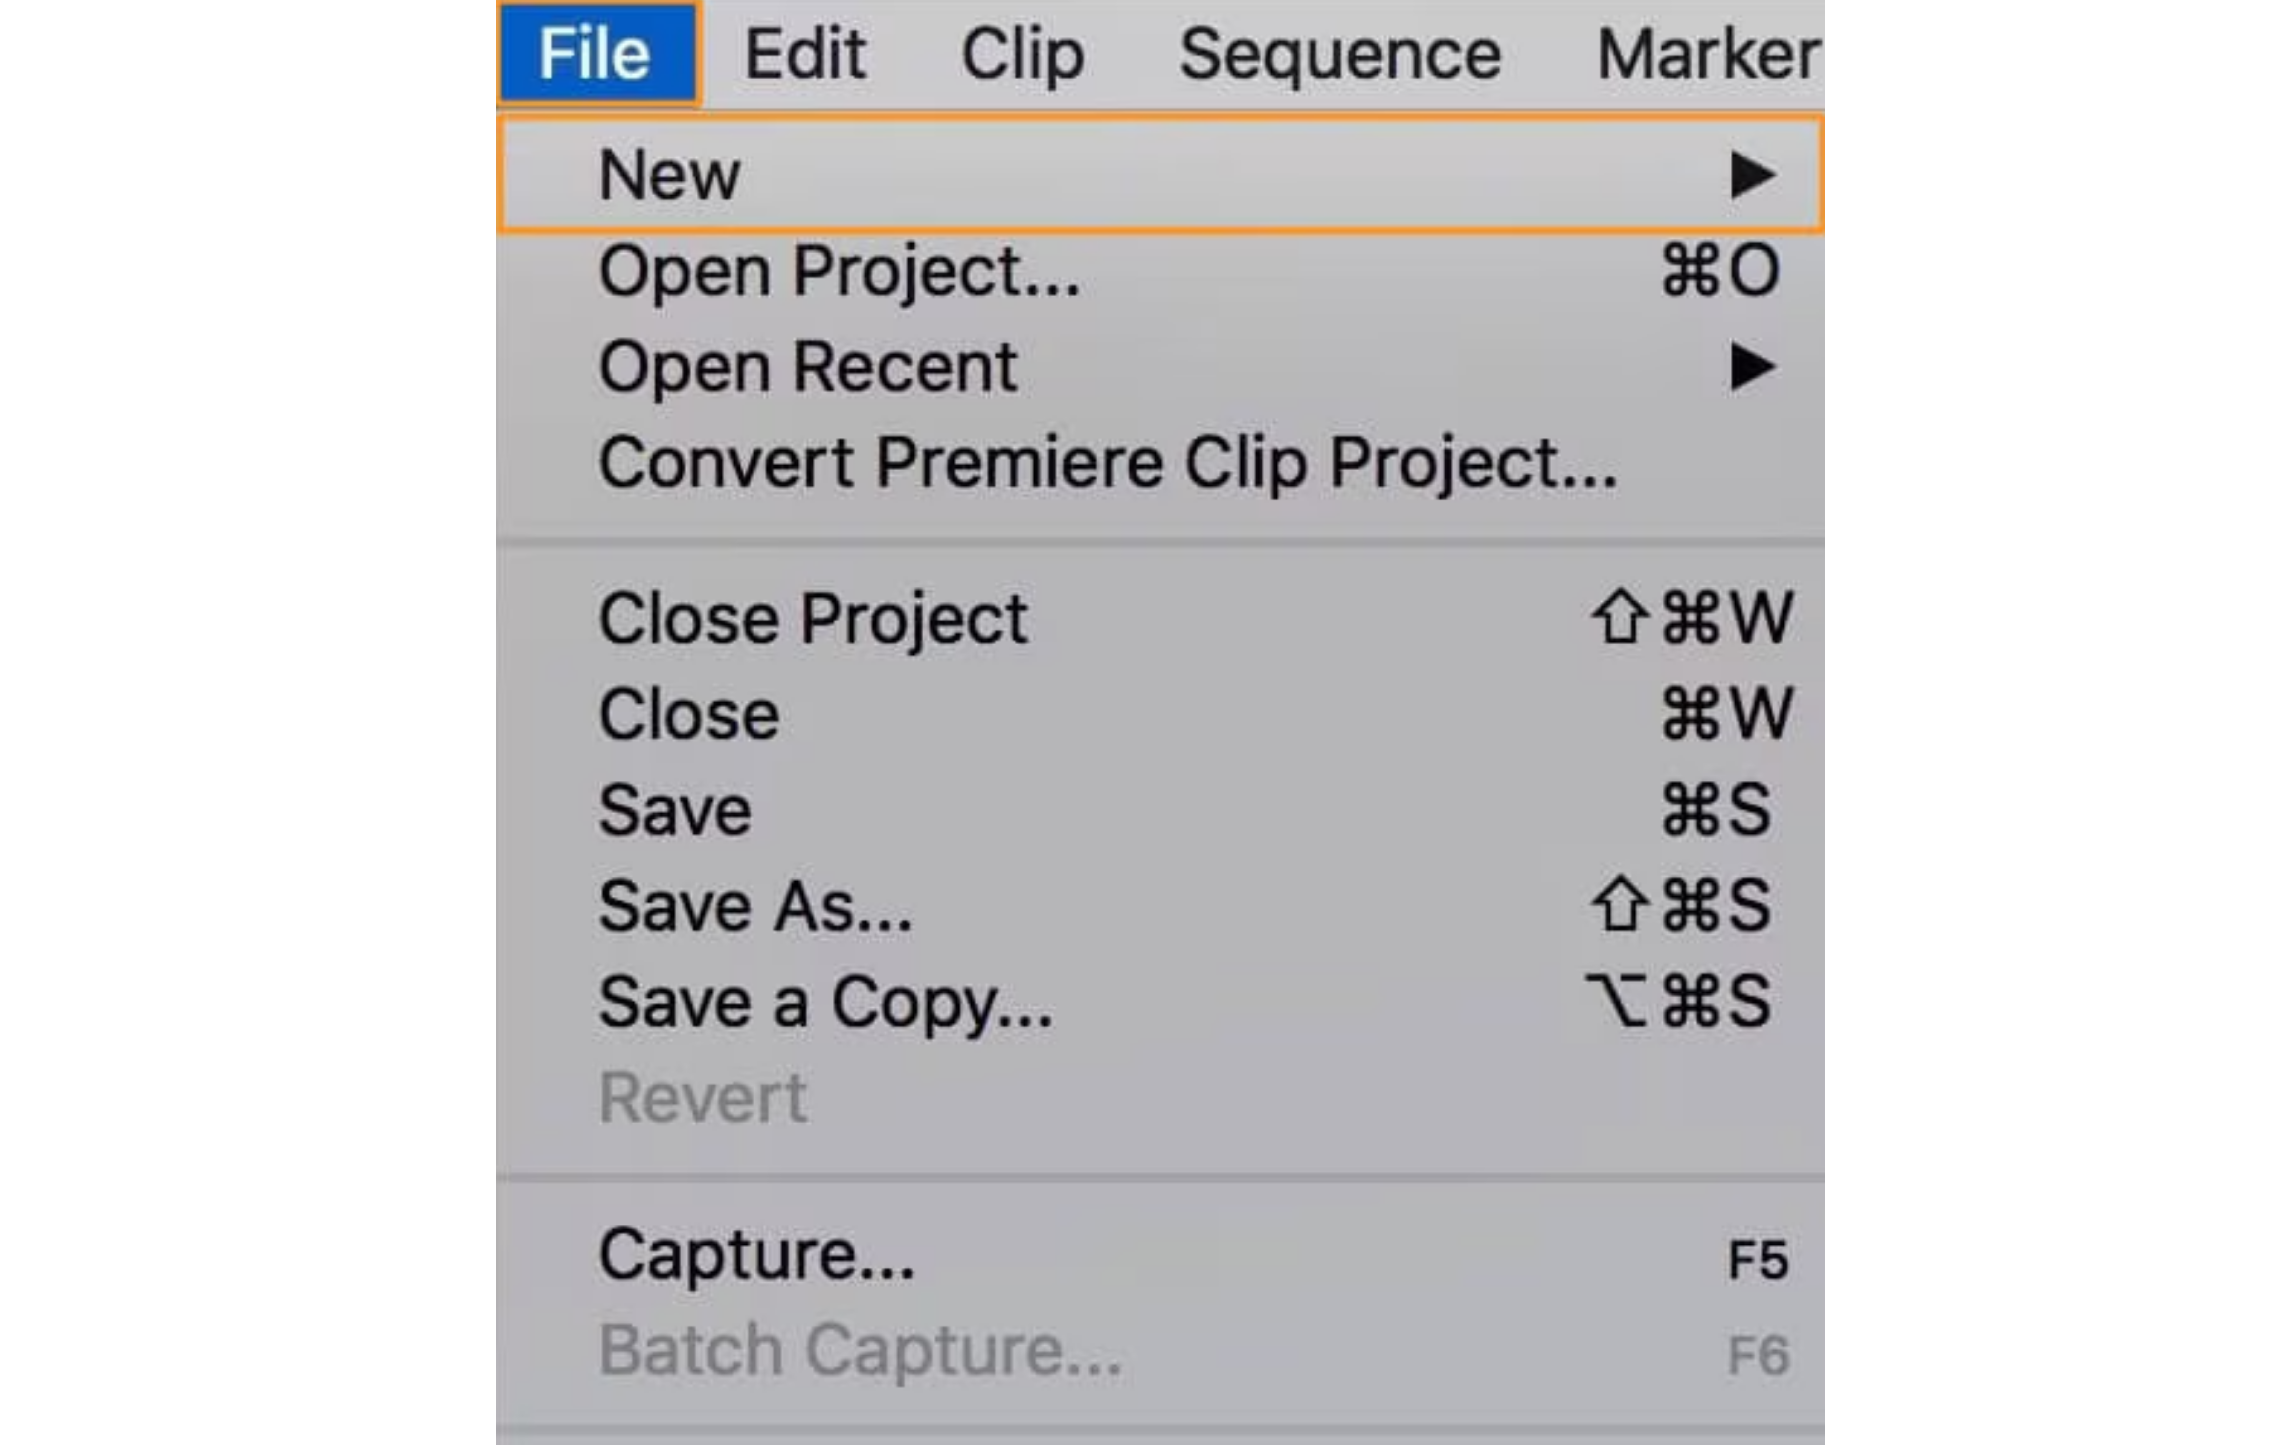Choose Close from the File menu
The image size is (2294, 1446).
coord(688,713)
